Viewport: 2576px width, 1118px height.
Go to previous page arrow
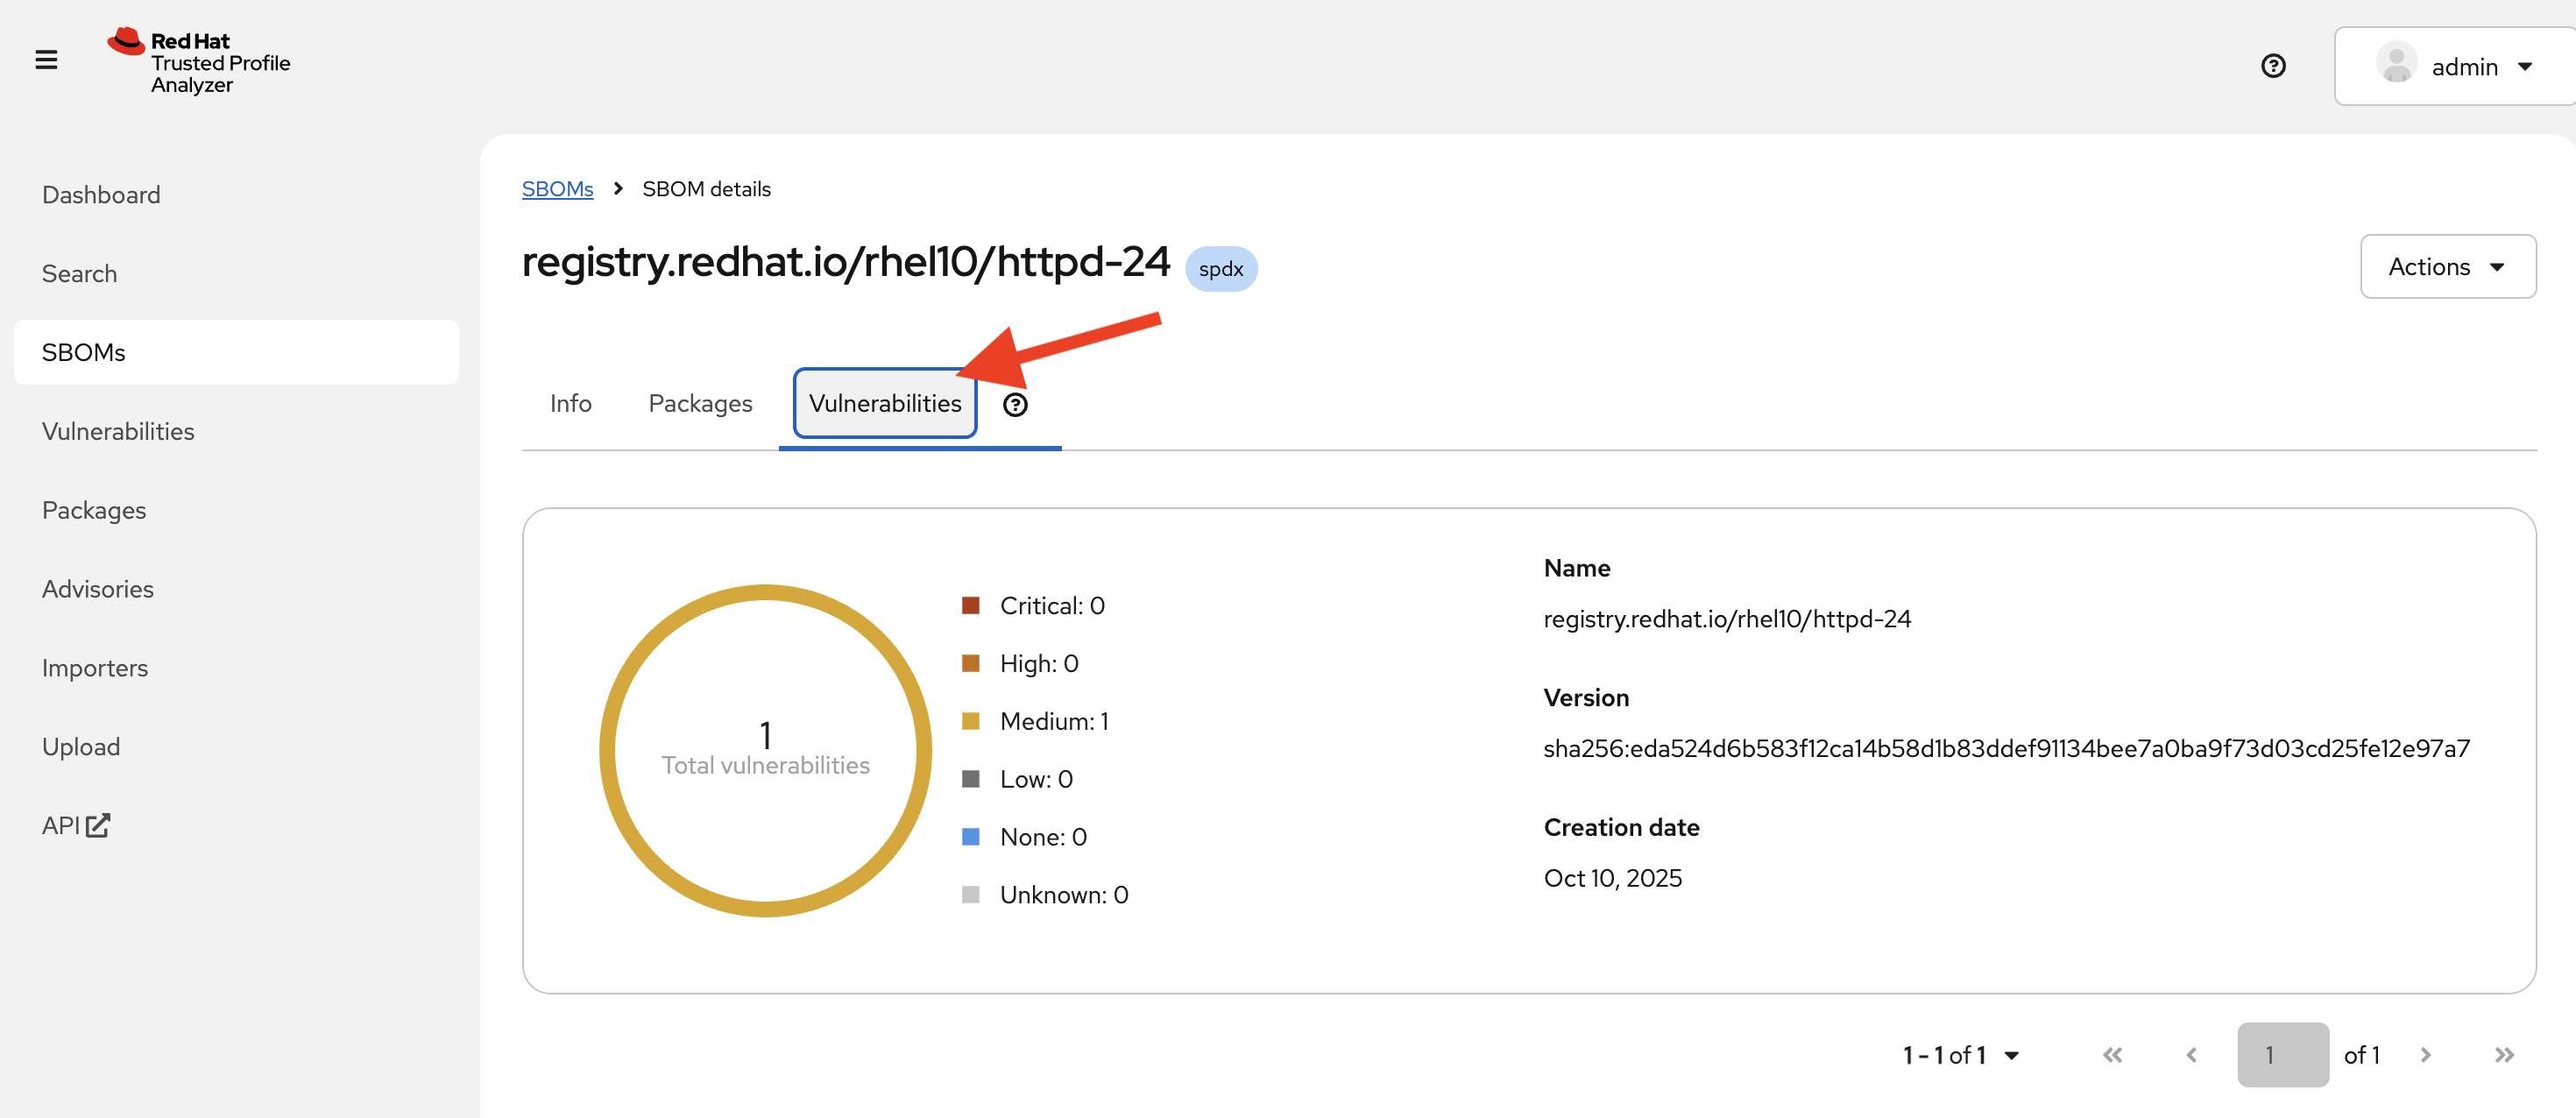(2191, 1055)
